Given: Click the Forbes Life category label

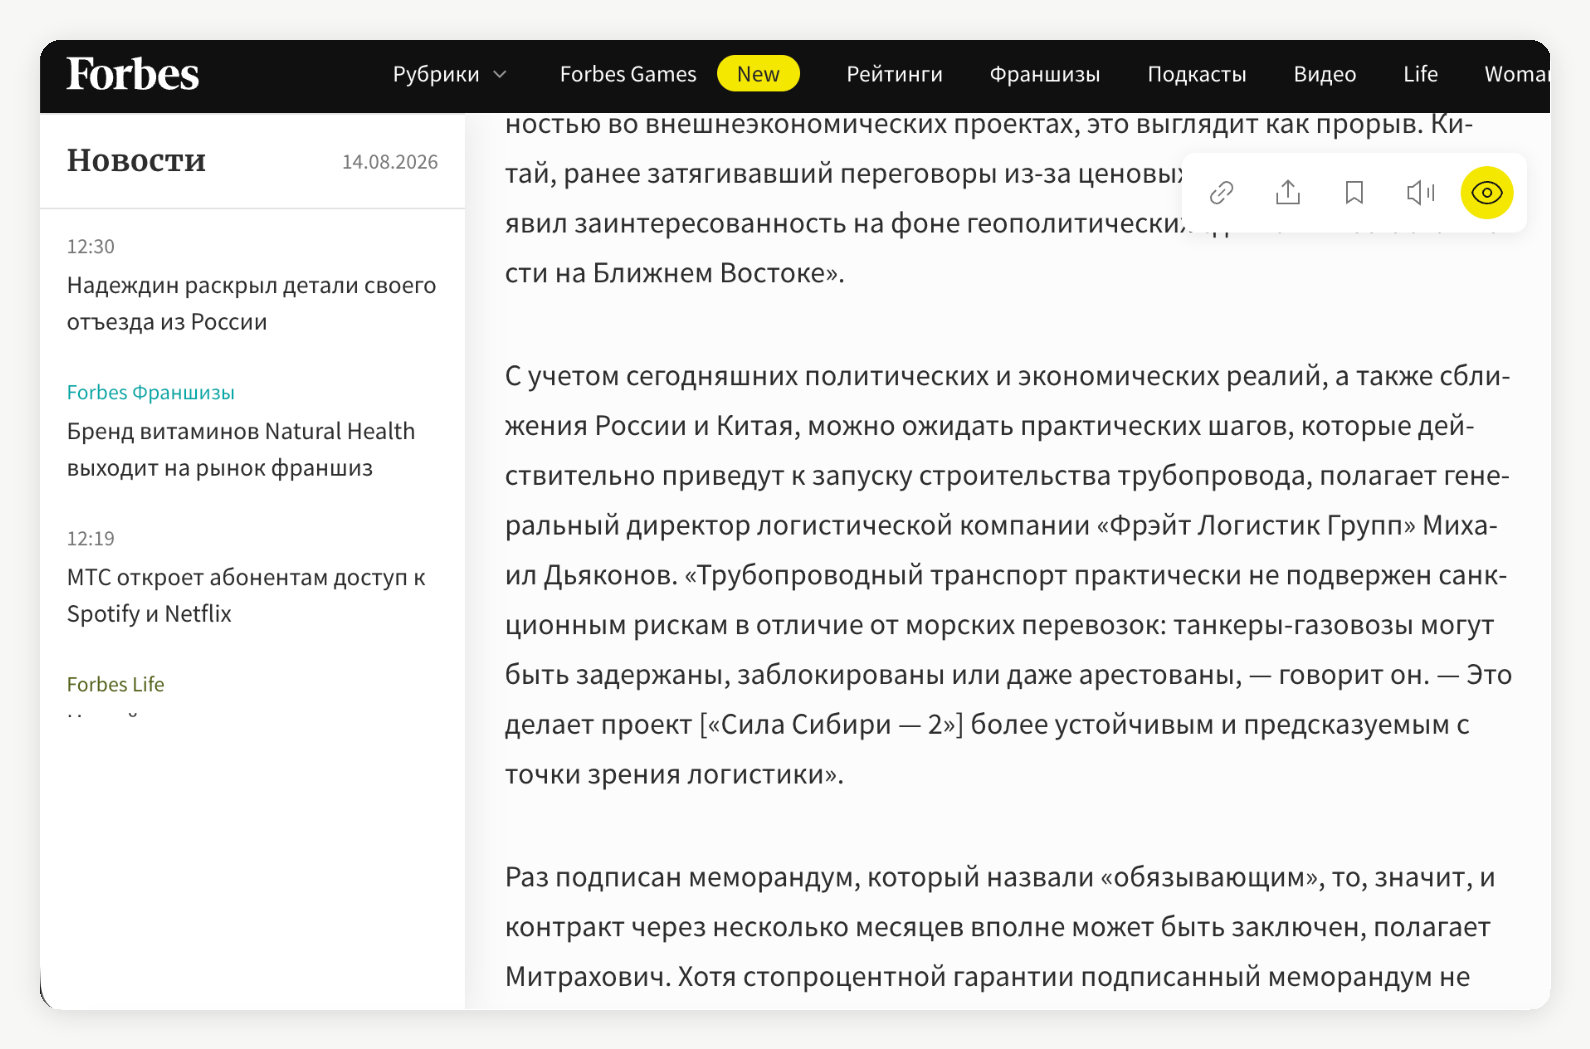Looking at the screenshot, I should pos(116,684).
